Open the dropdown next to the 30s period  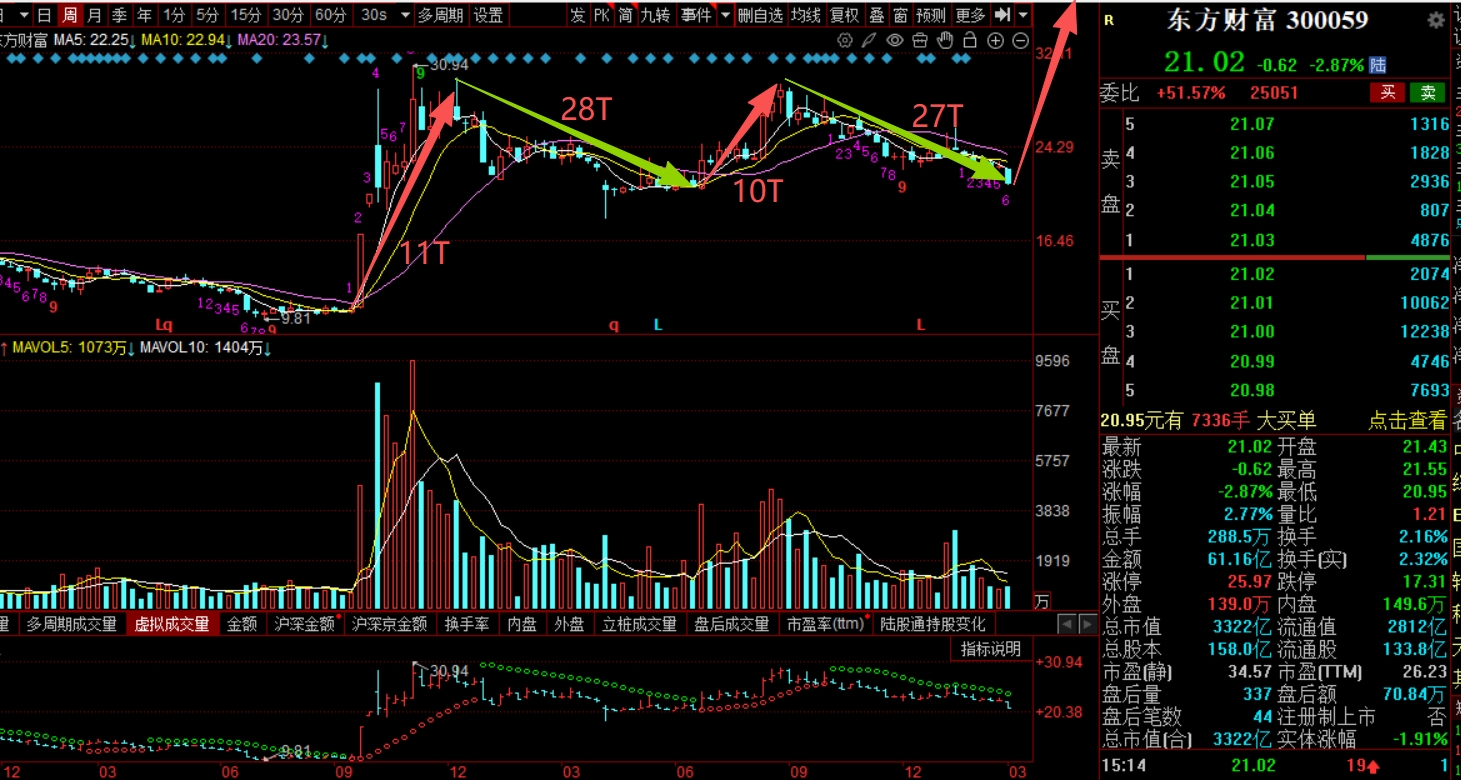[405, 15]
